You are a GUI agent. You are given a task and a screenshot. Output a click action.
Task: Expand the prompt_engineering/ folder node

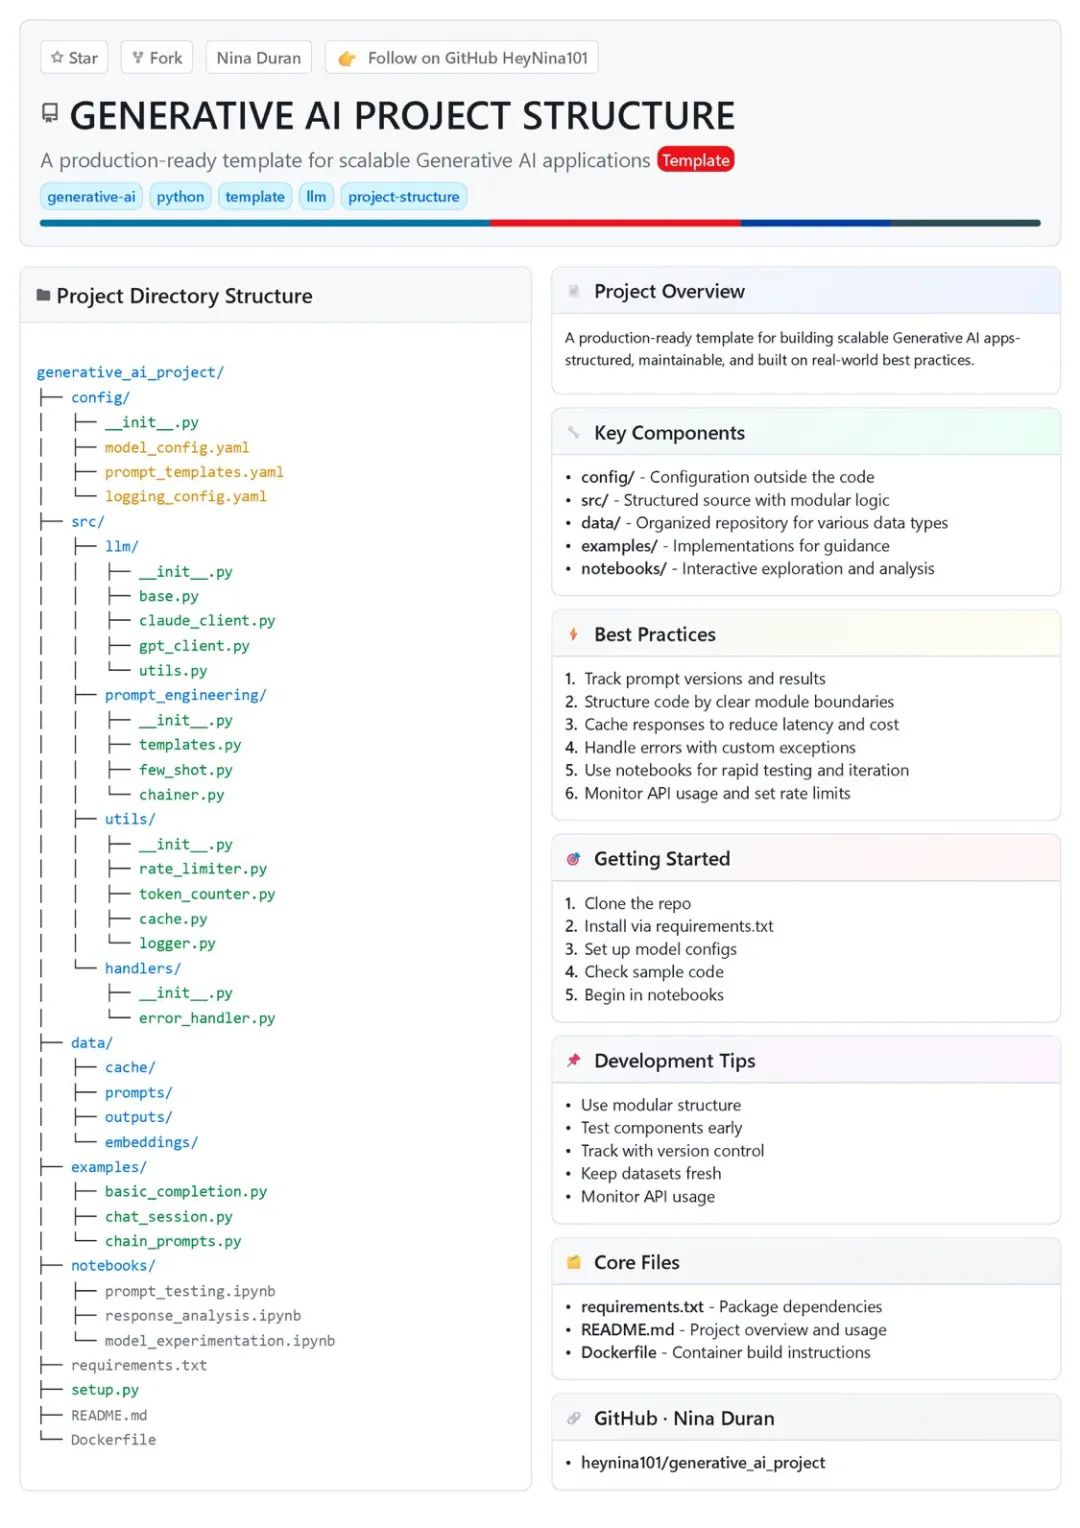[185, 695]
